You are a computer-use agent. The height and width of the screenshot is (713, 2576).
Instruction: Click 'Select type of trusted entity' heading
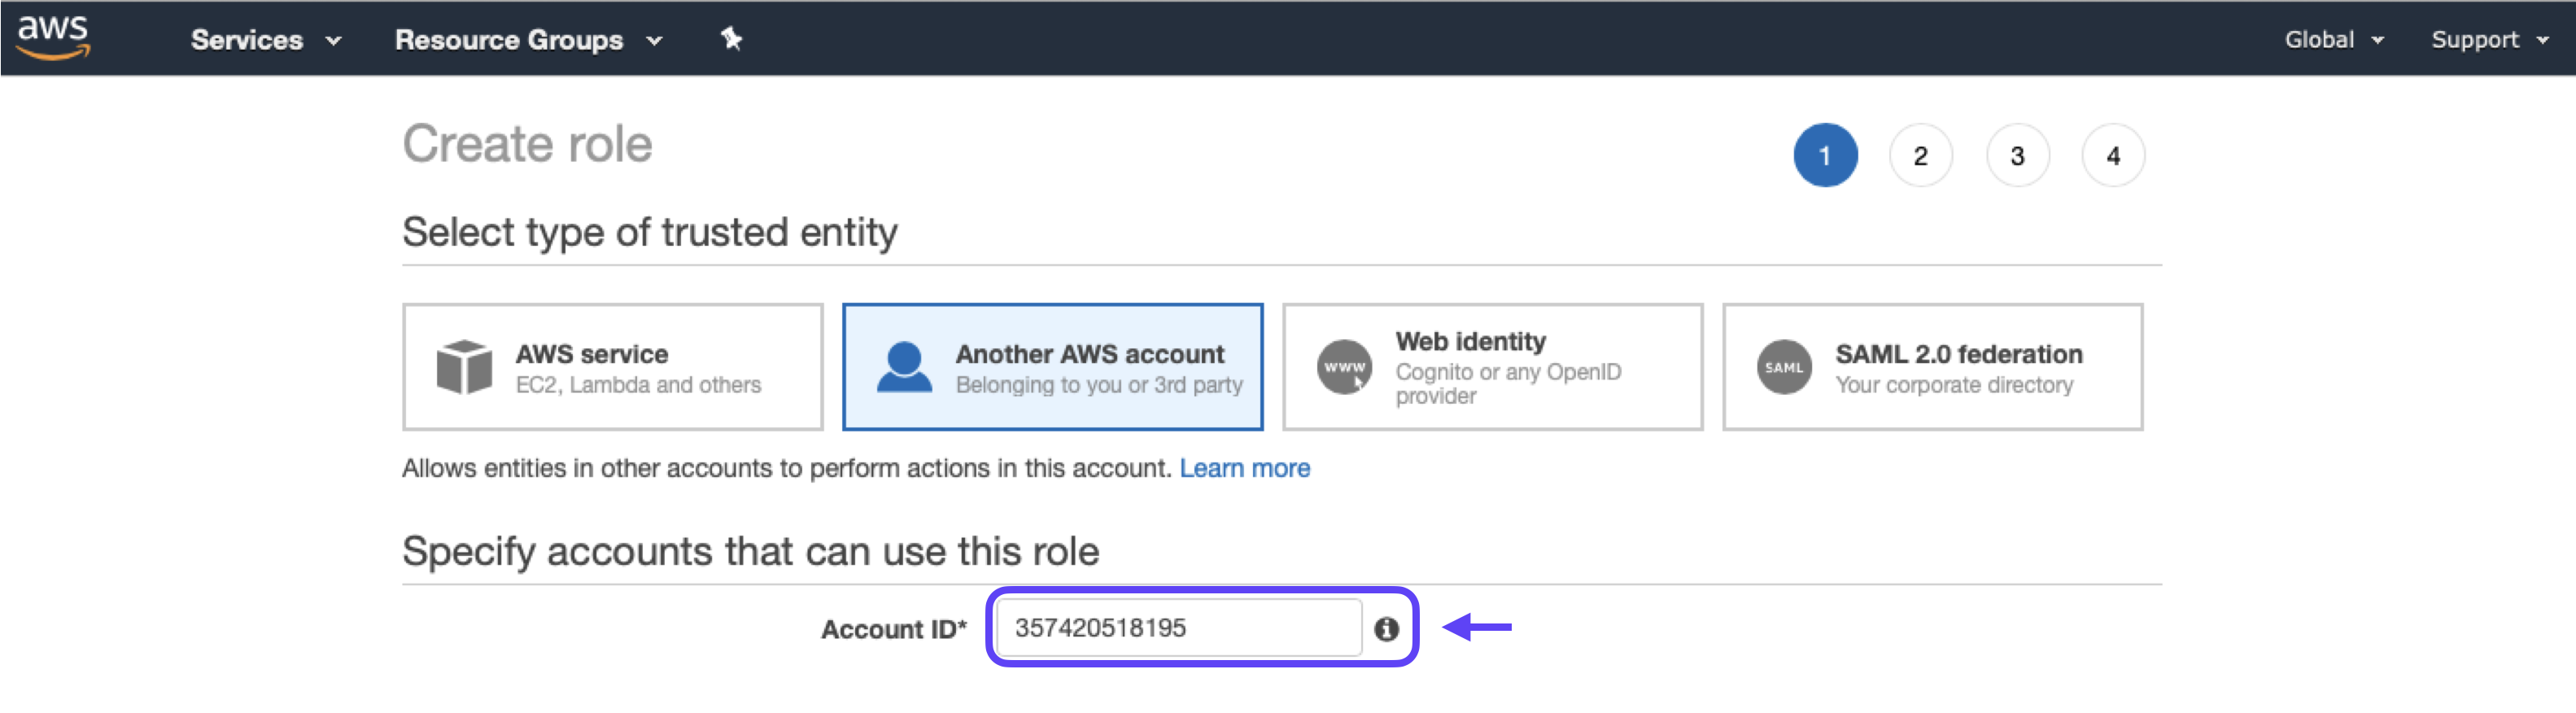[650, 233]
